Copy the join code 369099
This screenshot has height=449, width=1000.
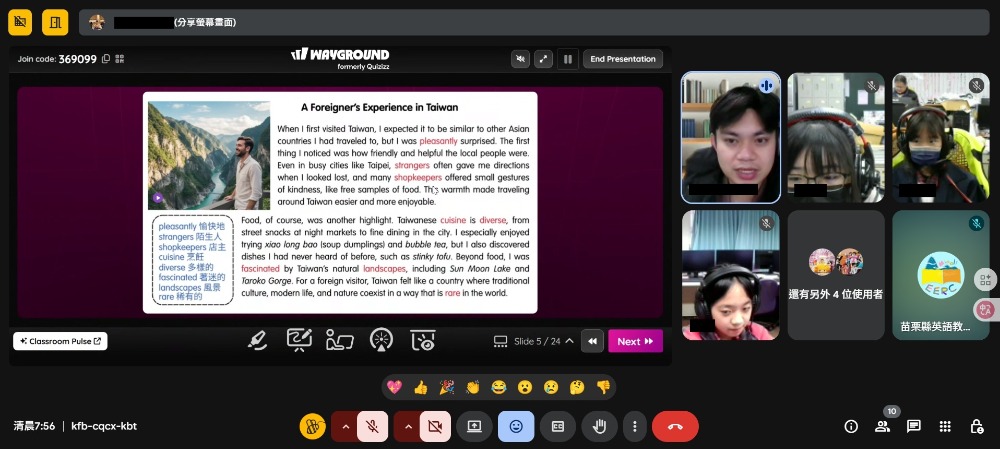pos(106,59)
